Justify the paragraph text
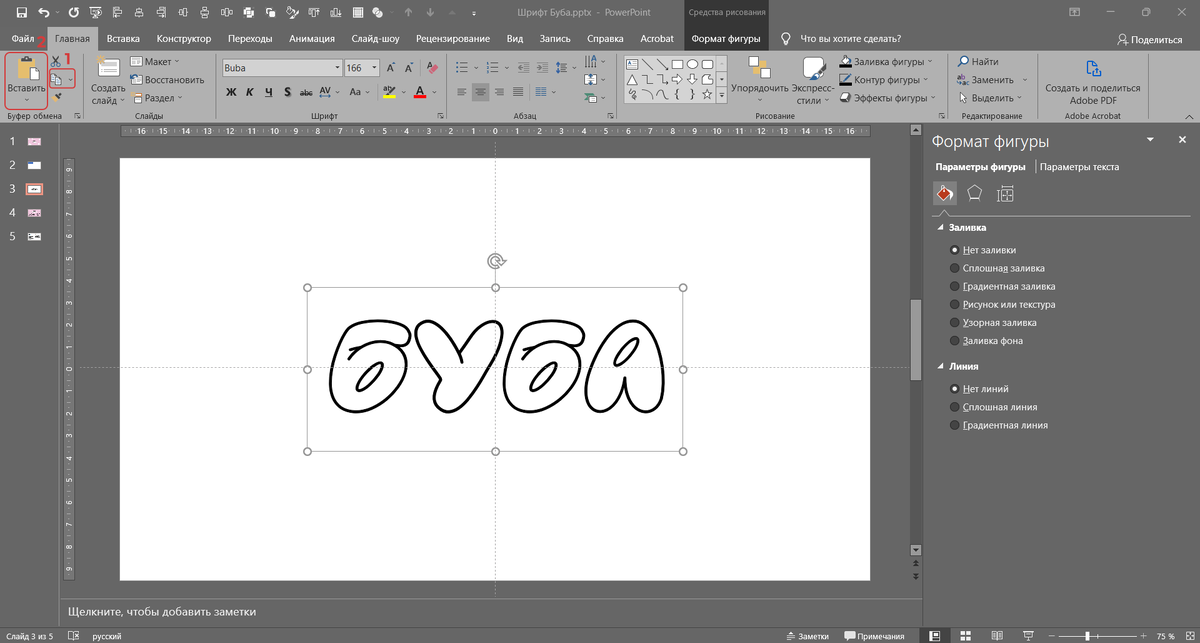 pyautogui.click(x=519, y=92)
